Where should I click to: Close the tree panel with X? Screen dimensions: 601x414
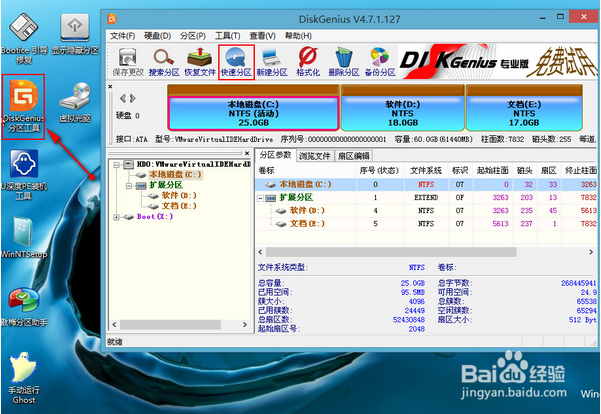[x=247, y=153]
